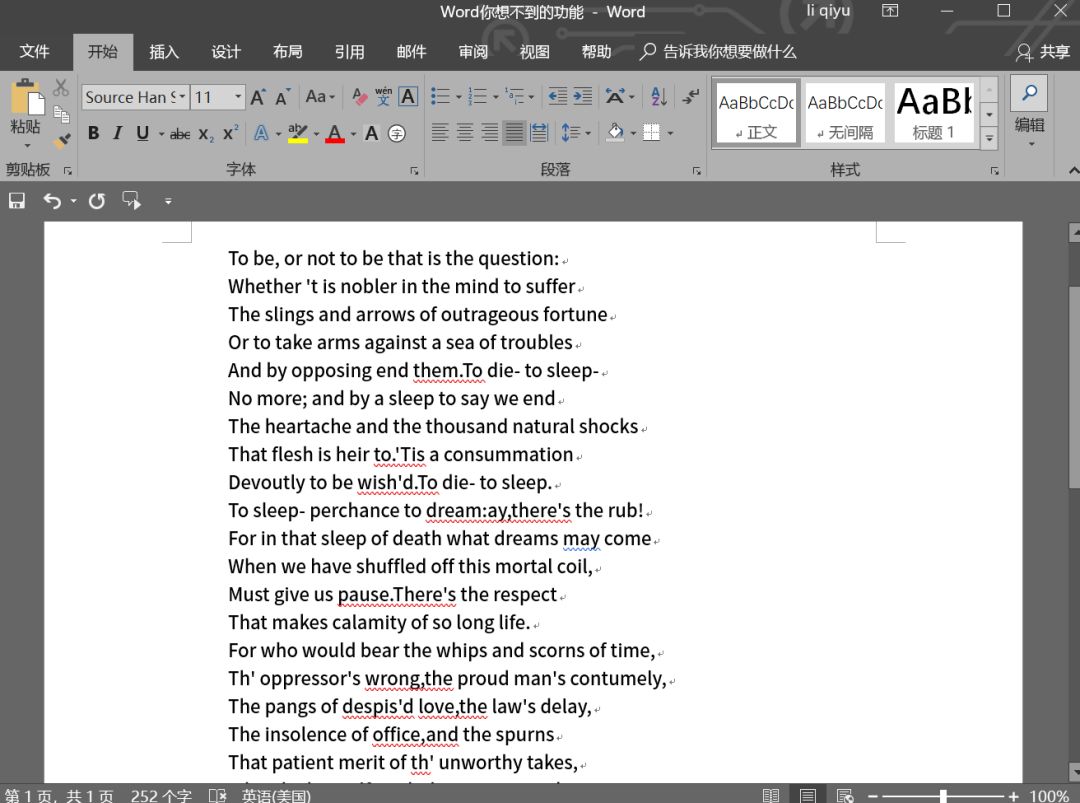The width and height of the screenshot is (1080, 803).
Task: Apply character shading icon
Action: (371, 134)
